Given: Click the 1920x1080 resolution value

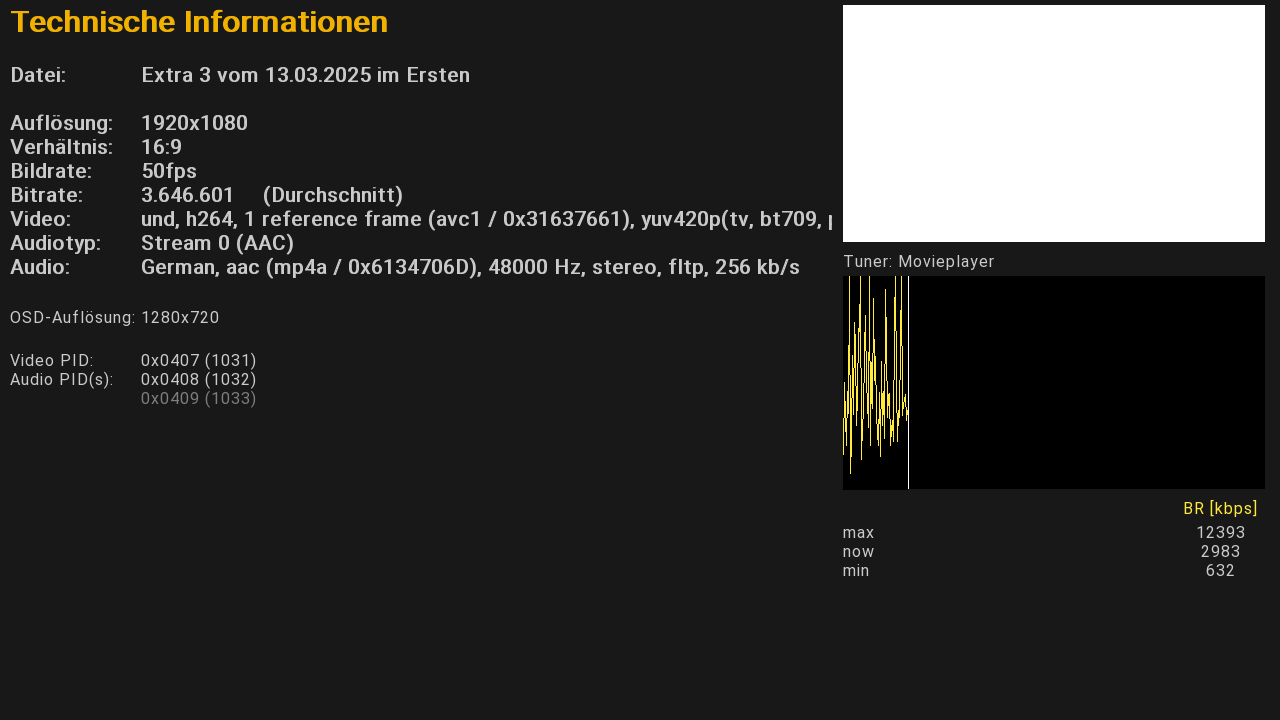Looking at the screenshot, I should click(x=194, y=123).
